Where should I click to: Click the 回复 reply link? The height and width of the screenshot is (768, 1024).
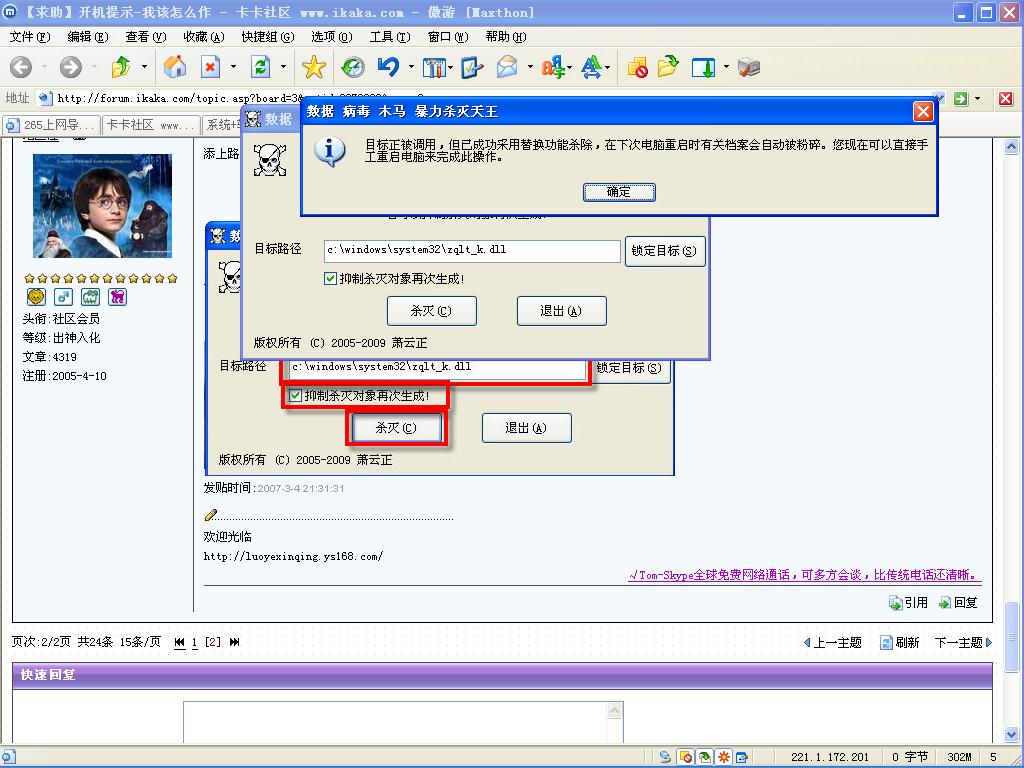coord(958,603)
